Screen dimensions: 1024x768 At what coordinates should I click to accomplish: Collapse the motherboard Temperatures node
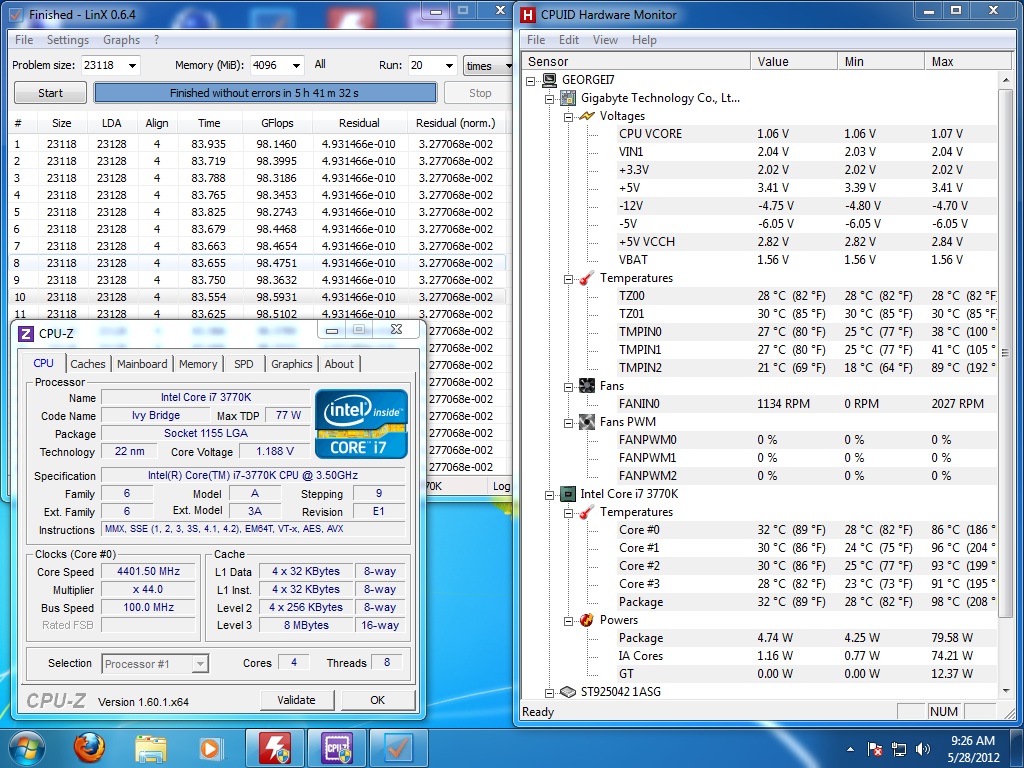point(568,279)
